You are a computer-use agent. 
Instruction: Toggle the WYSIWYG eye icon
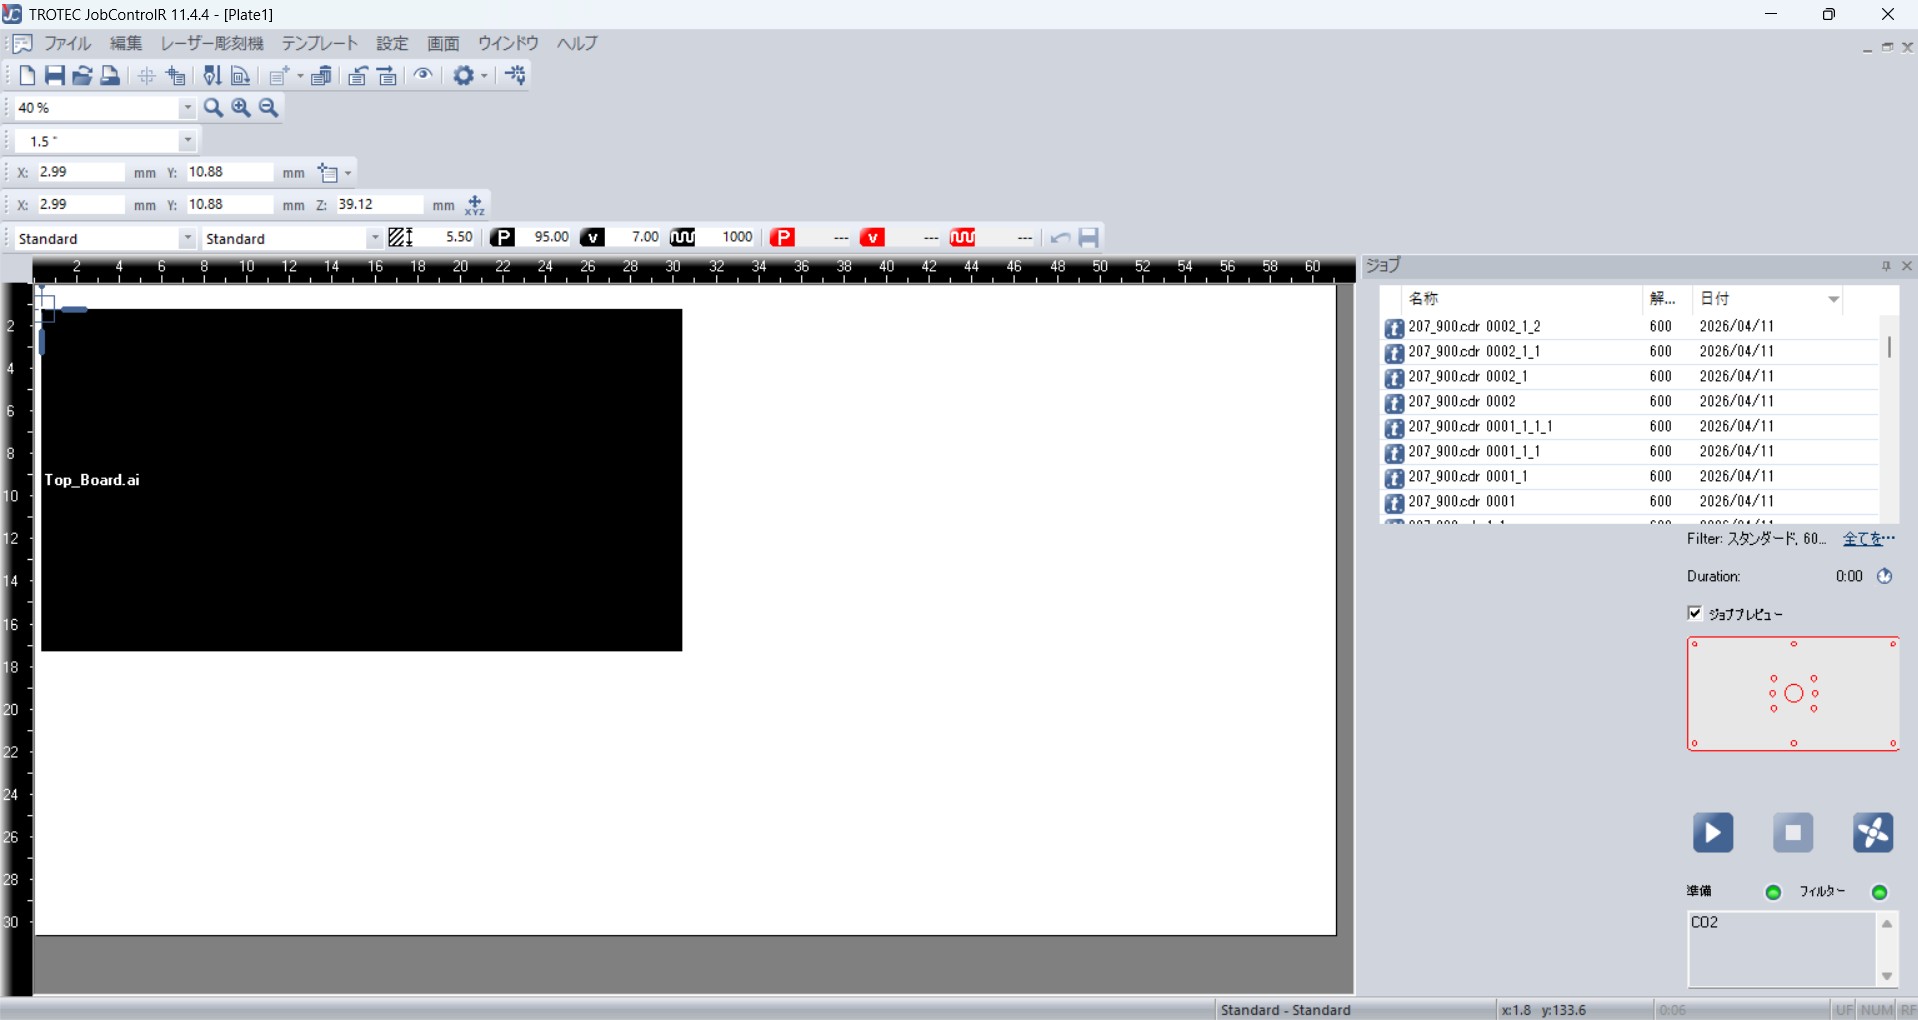[424, 76]
